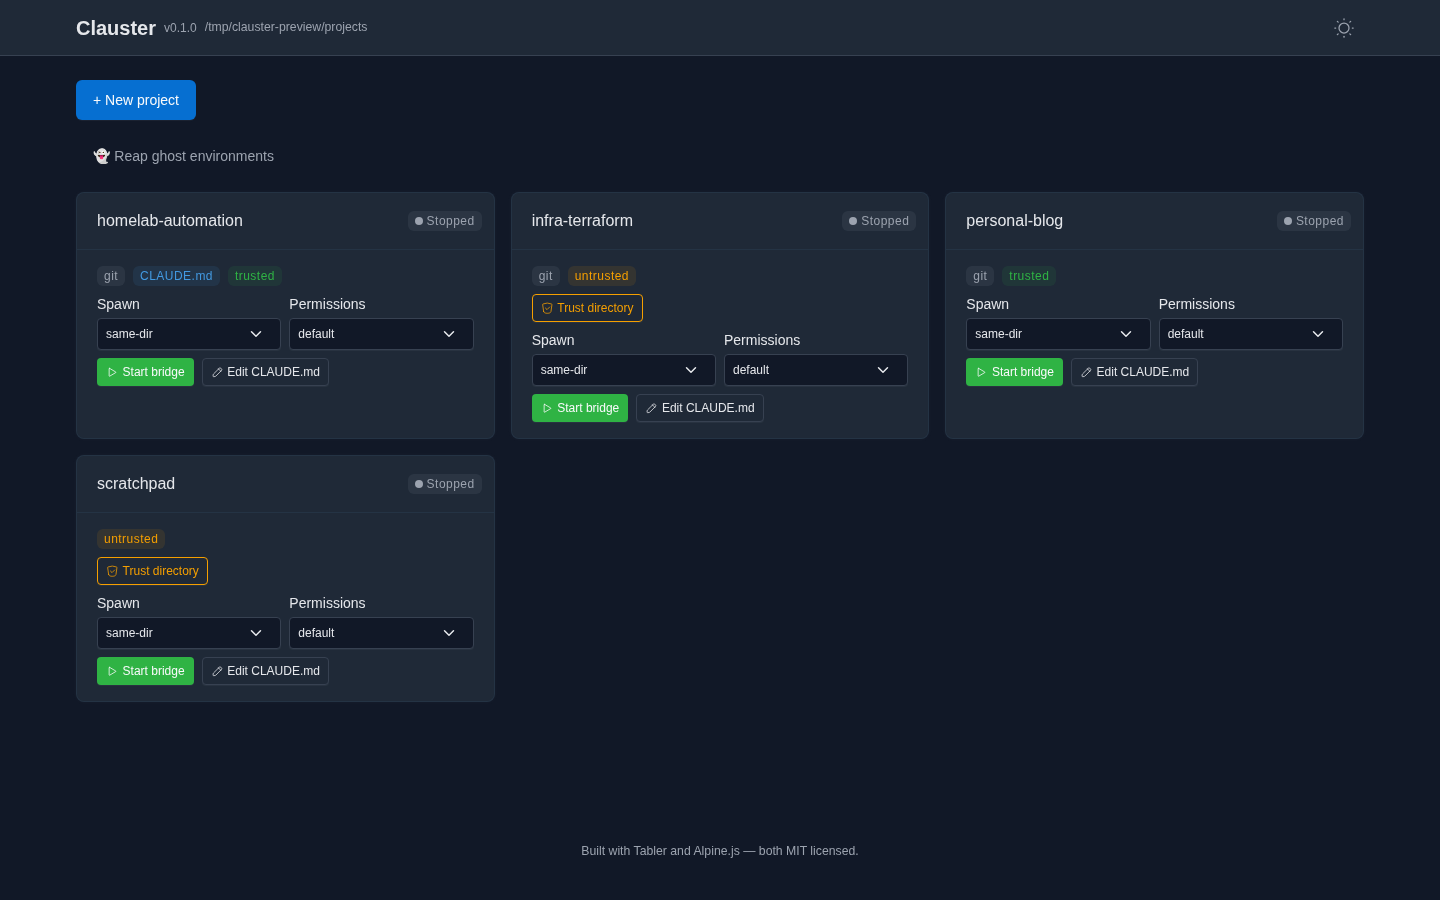The height and width of the screenshot is (900, 1440).
Task: Click shield icon on scratchpad Trust directory
Action: coord(112,571)
